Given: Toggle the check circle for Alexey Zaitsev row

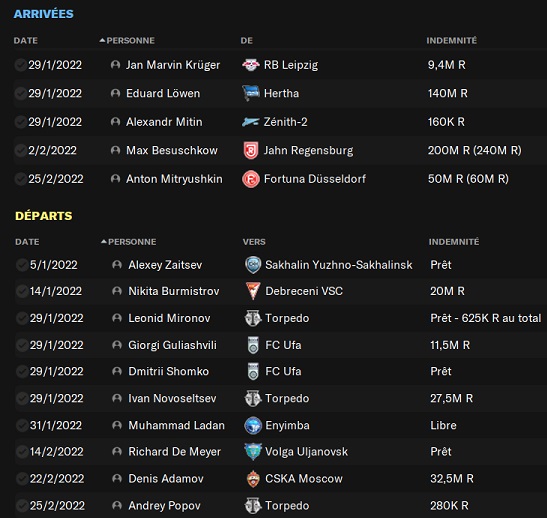Looking at the screenshot, I should pos(22,265).
